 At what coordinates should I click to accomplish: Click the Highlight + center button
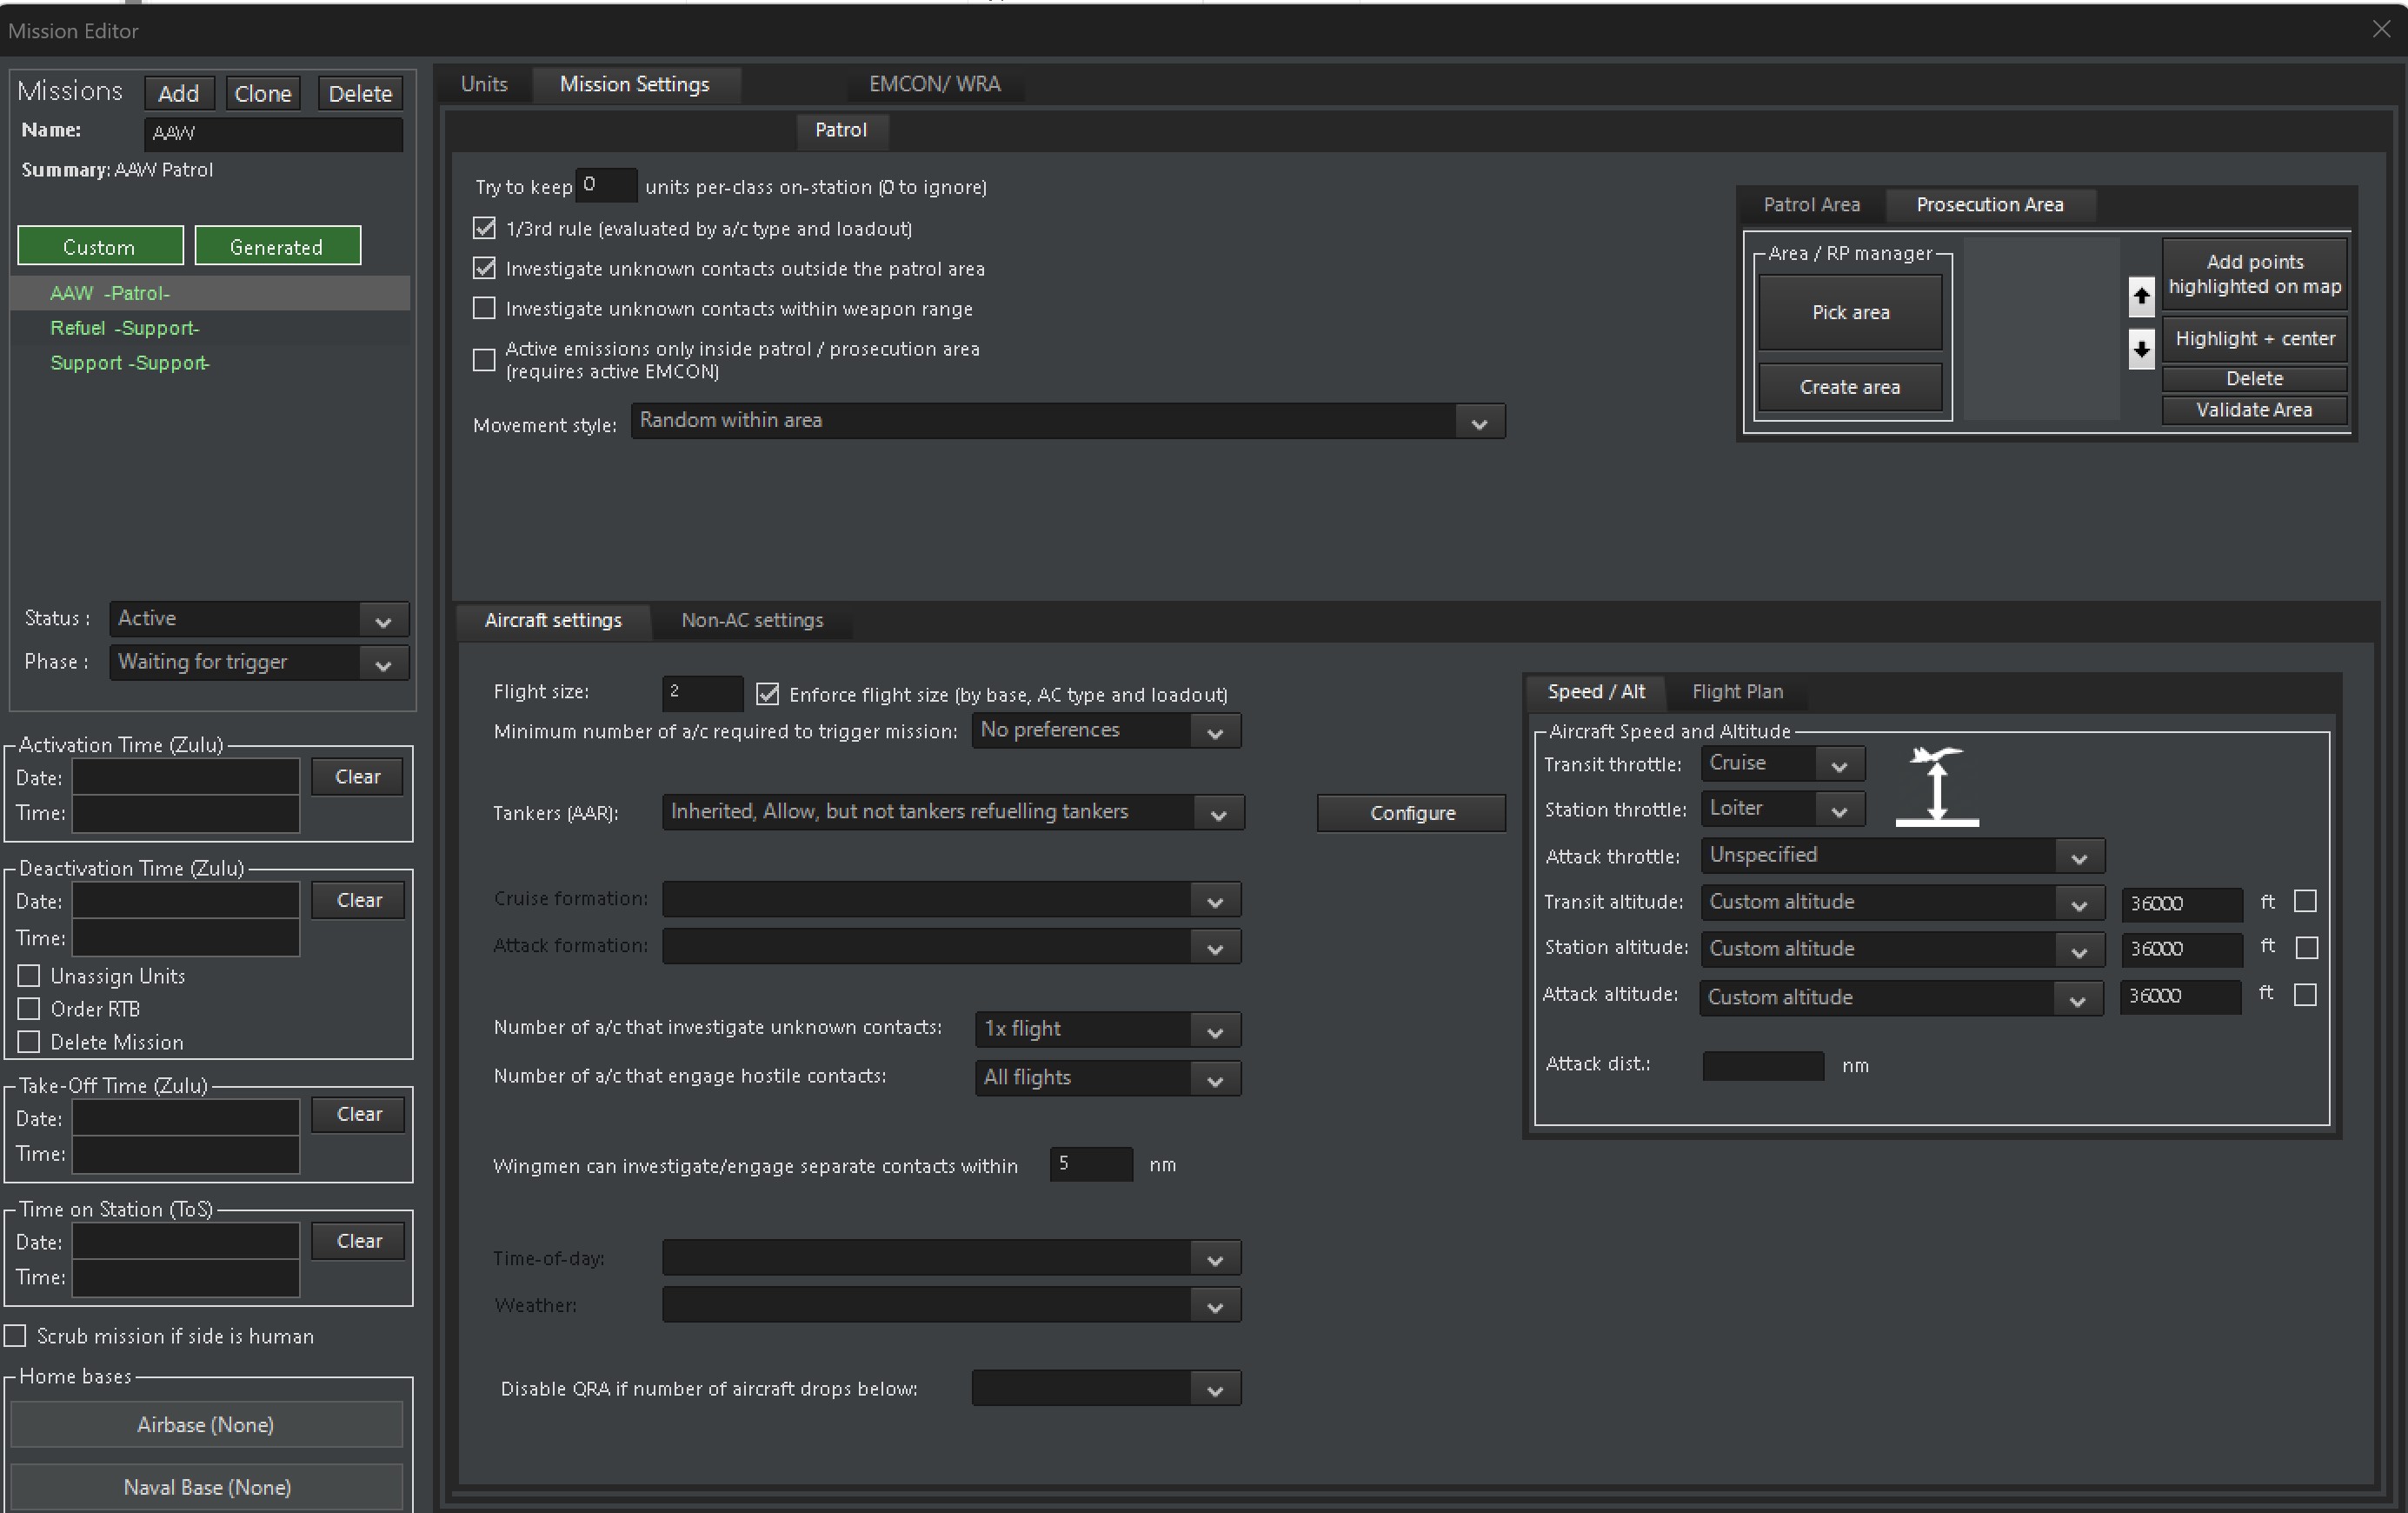click(x=2254, y=339)
